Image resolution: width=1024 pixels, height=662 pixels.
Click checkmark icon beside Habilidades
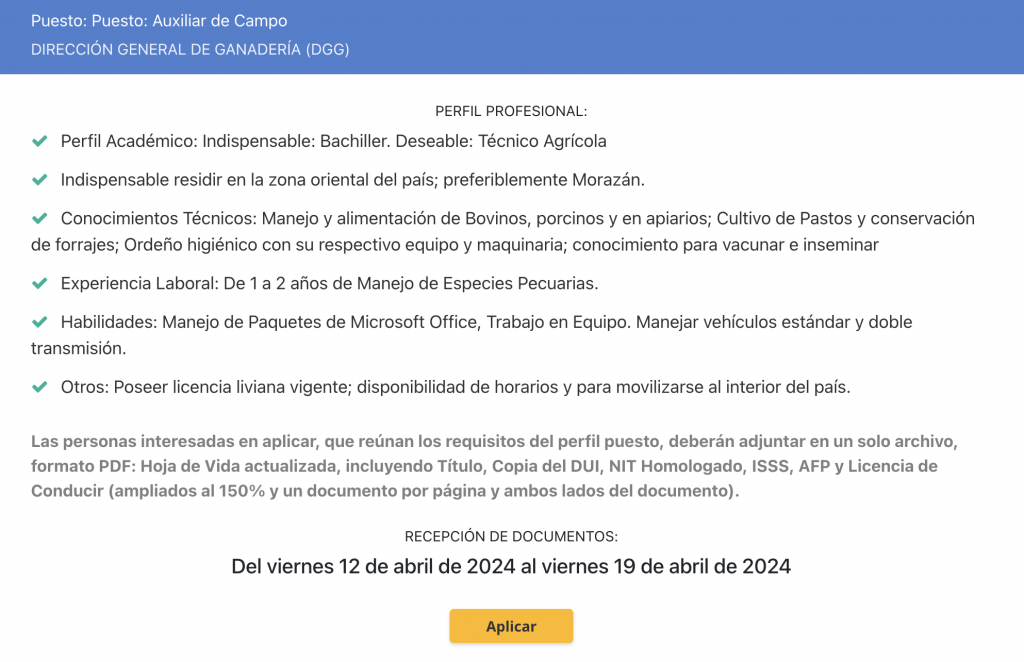tap(40, 322)
